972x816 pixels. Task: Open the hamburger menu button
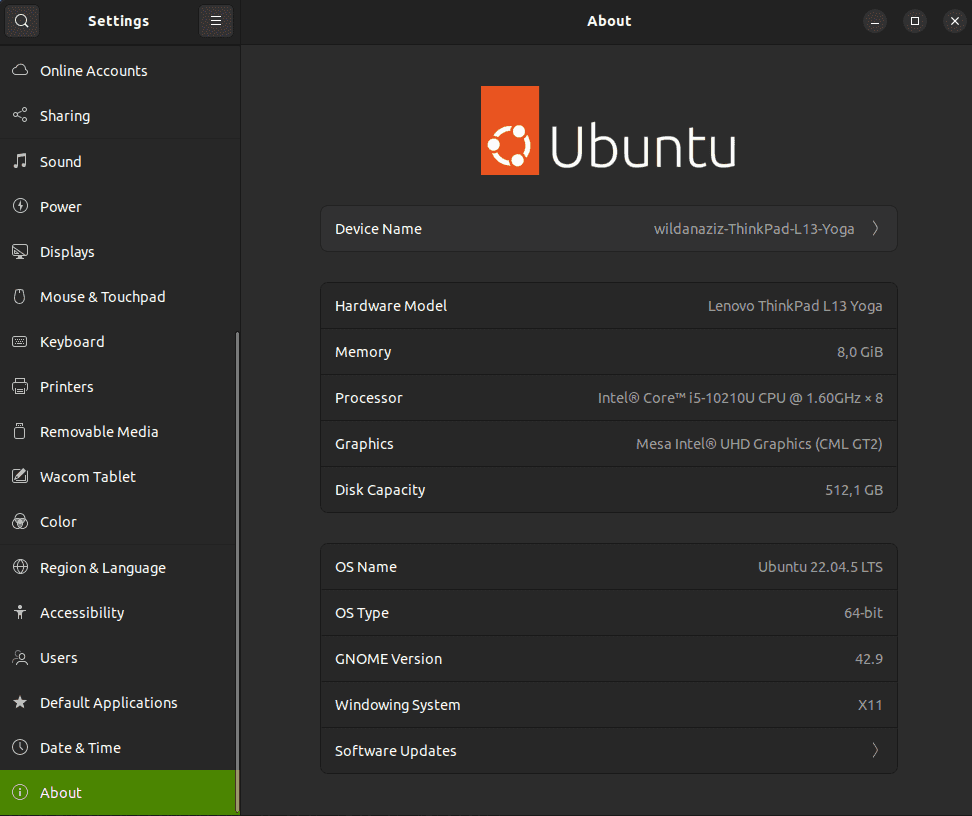tap(215, 21)
